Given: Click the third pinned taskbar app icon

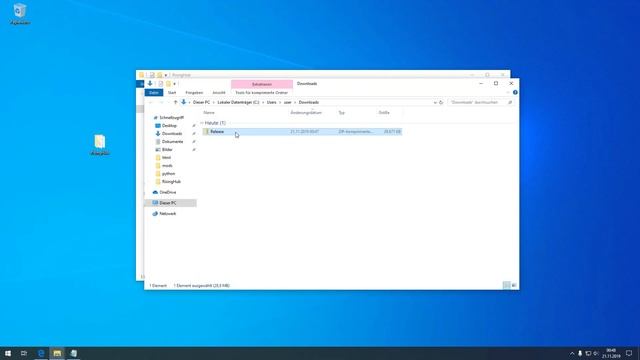Looking at the screenshot, I should click(x=73, y=353).
